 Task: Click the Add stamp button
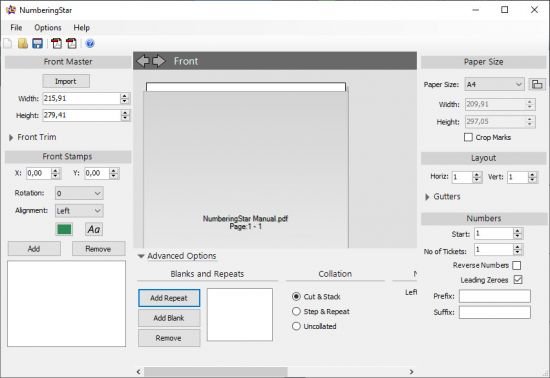click(34, 249)
